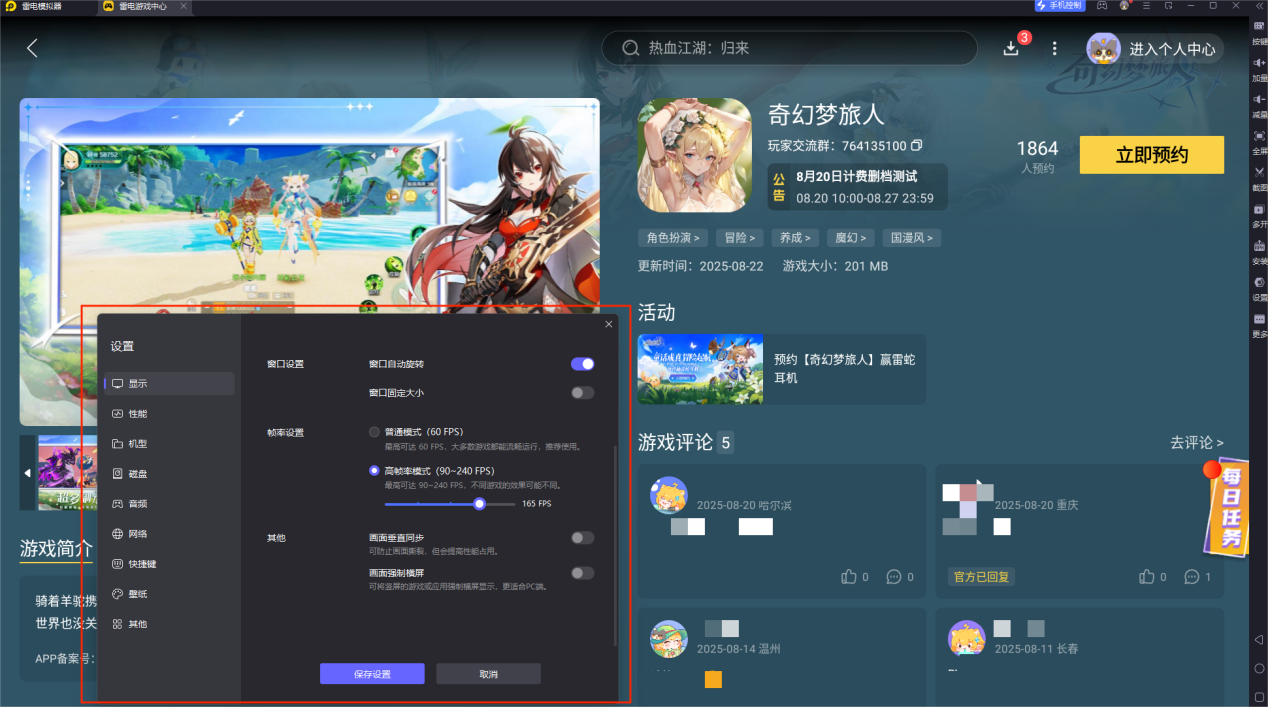Image resolution: width=1268 pixels, height=707 pixels.
Task: Open the 角色扮演 tag
Action: [673, 238]
